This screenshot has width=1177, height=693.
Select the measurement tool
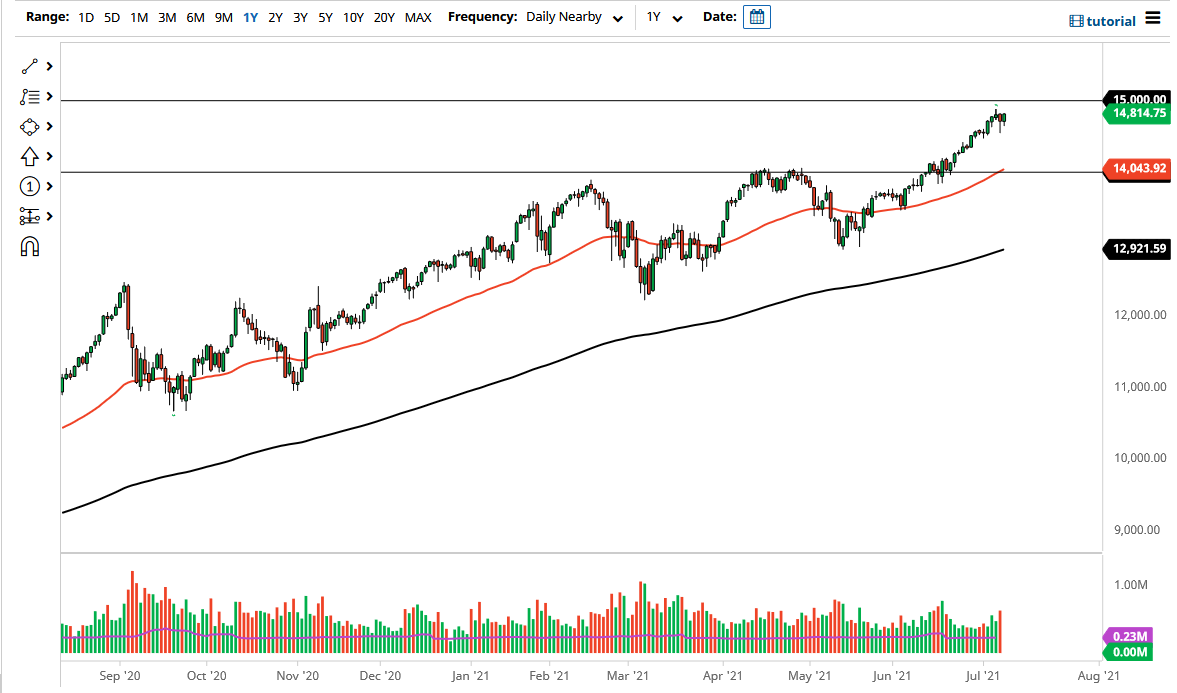[x=30, y=216]
